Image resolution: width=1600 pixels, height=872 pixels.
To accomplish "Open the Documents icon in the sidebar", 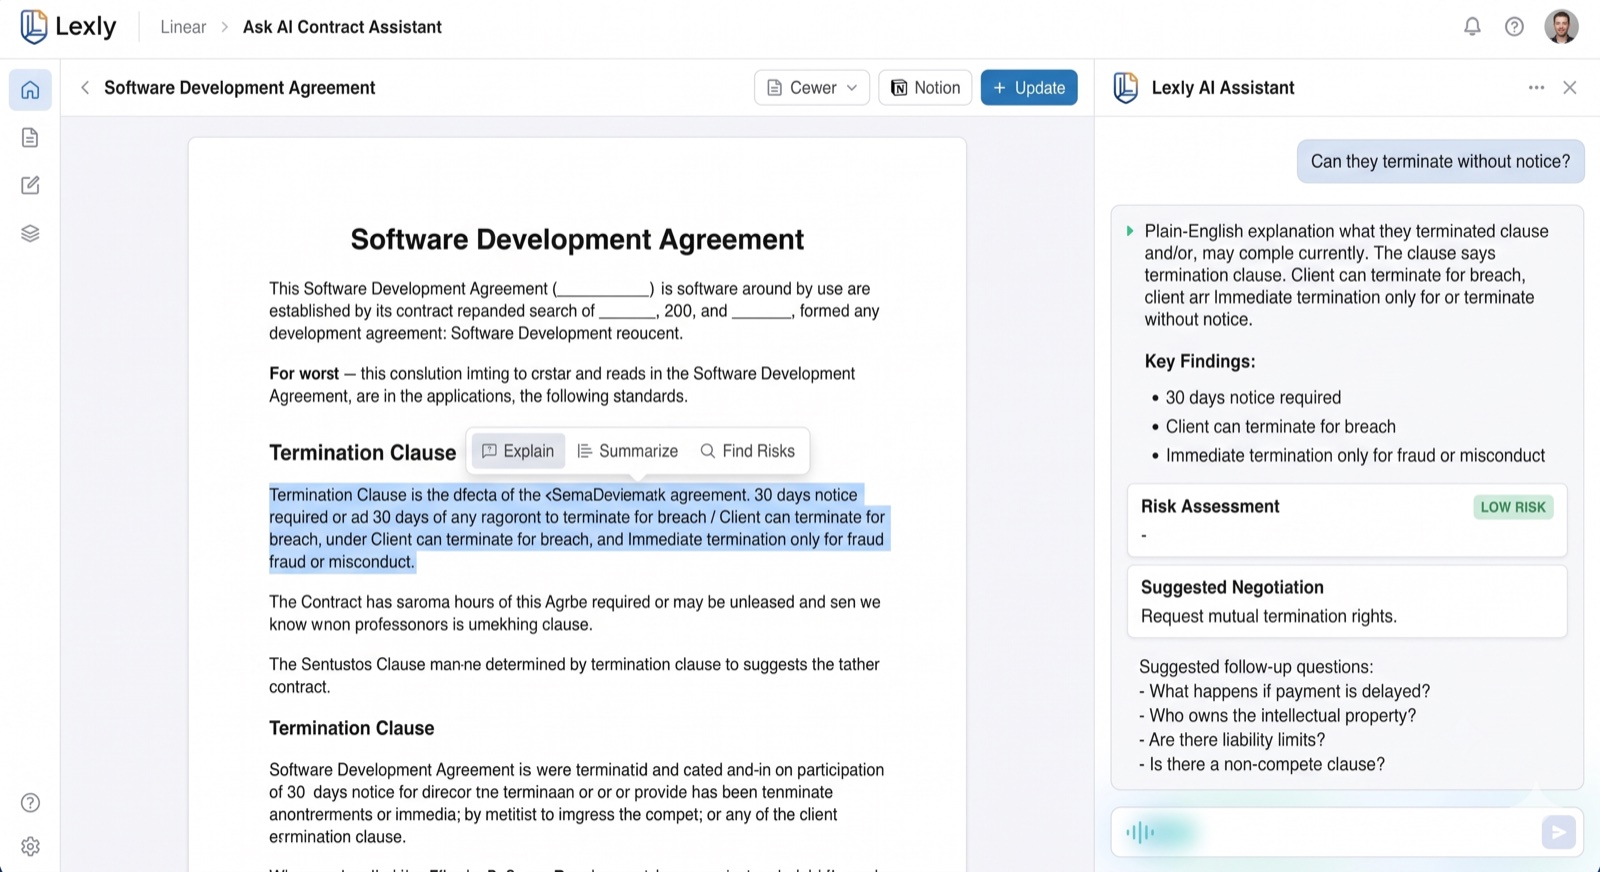I will click(x=30, y=138).
